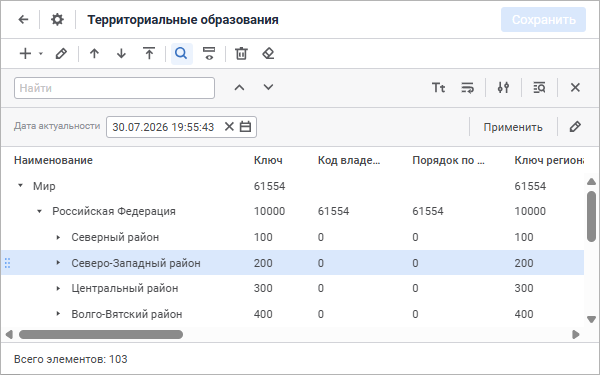Click the Всего элементов: 103 status text

point(71,359)
